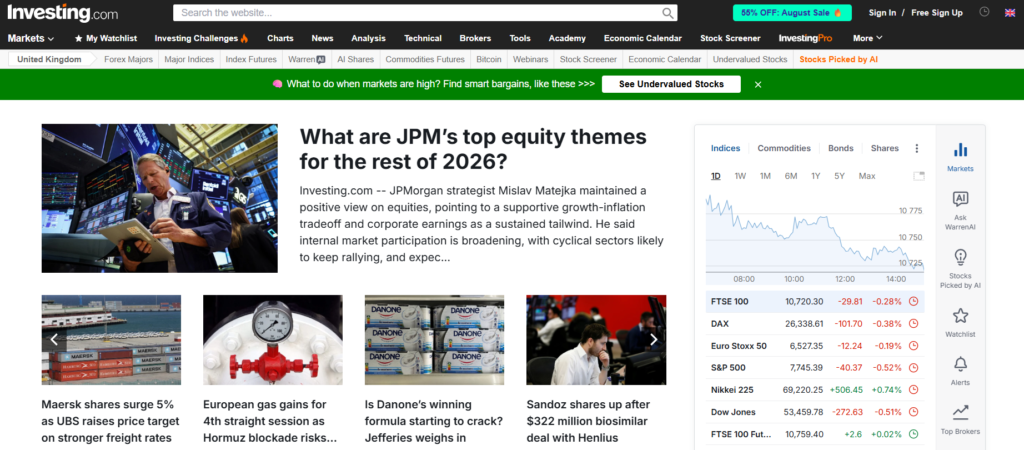The image size is (1024, 450).
Task: Click the Investing.com logo
Action: click(x=63, y=12)
